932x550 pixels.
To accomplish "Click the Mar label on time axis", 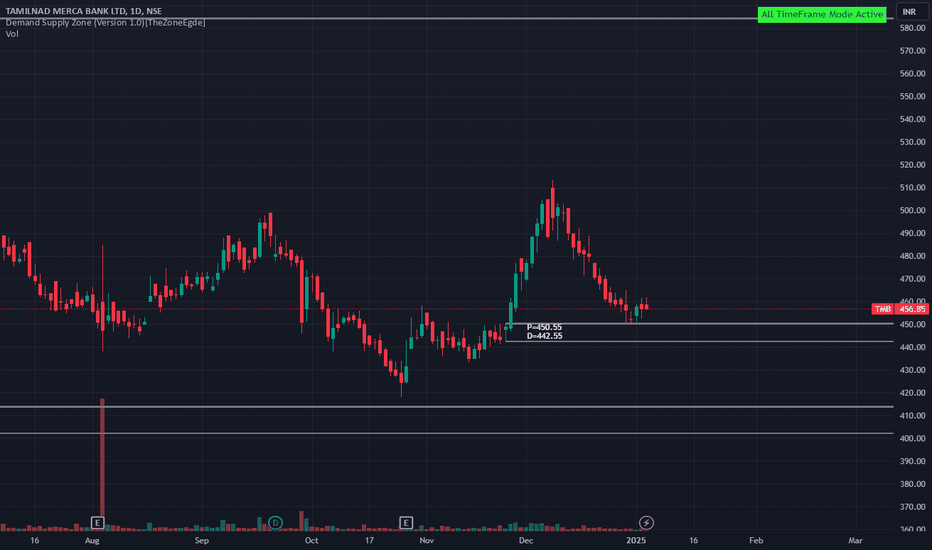I will click(x=855, y=540).
